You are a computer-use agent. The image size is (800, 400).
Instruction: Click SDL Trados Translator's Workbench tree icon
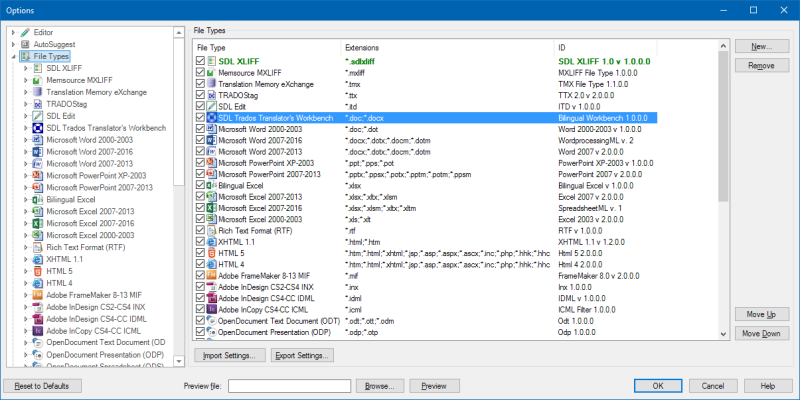37,128
